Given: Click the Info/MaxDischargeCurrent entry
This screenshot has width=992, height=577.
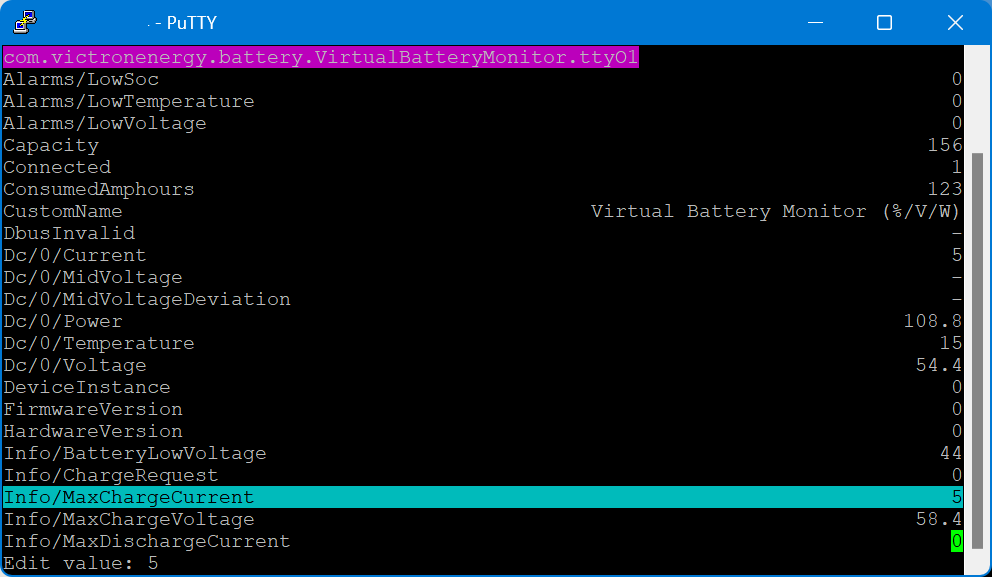Looking at the screenshot, I should coord(147,541).
